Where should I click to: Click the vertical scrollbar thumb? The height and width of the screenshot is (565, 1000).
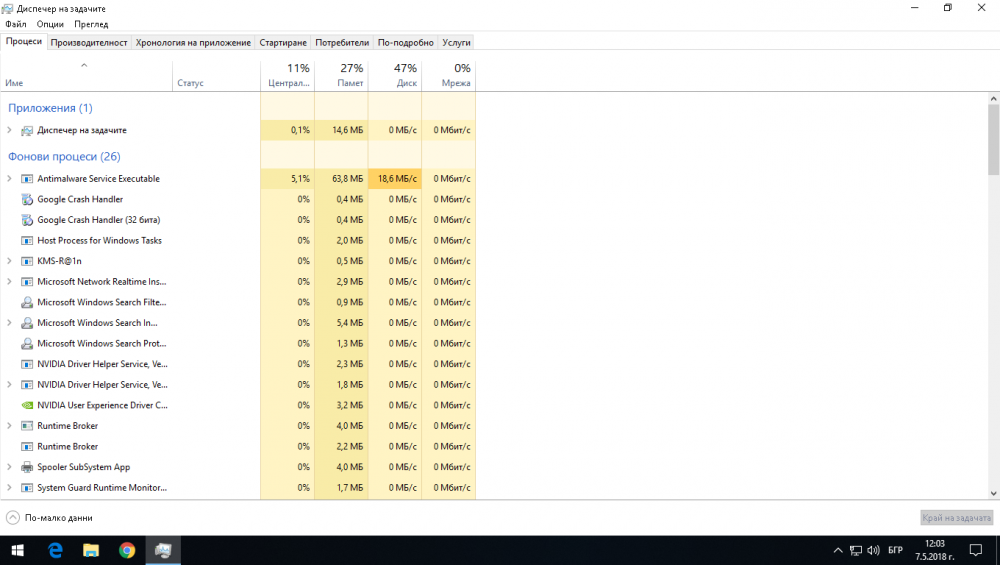coord(993,139)
